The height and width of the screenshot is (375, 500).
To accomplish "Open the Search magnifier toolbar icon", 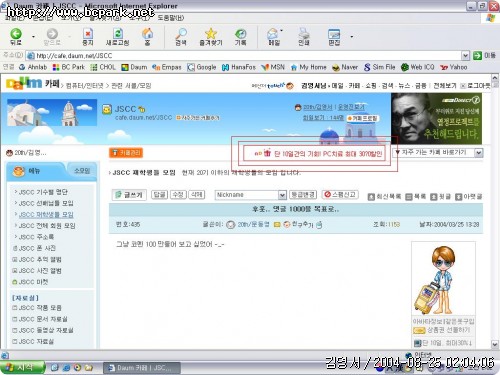I will [x=181, y=37].
